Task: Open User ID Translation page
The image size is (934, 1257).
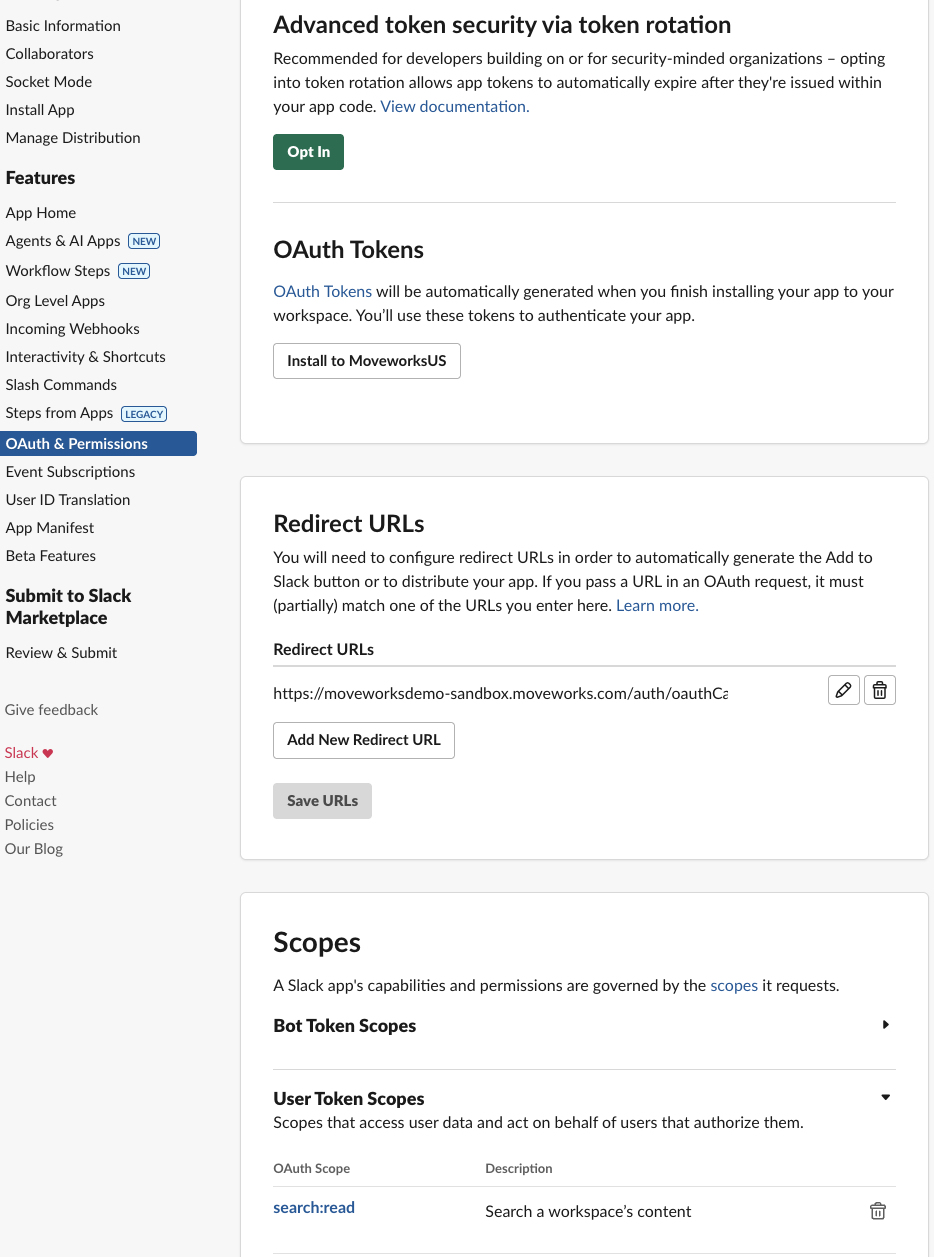Action: (x=68, y=500)
